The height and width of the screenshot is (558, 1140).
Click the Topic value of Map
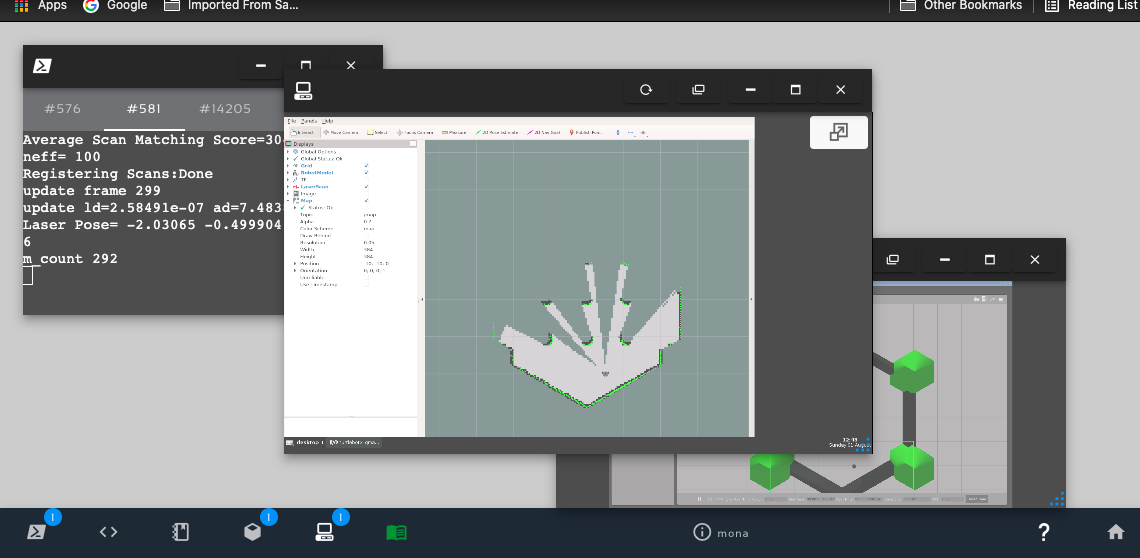(x=370, y=215)
